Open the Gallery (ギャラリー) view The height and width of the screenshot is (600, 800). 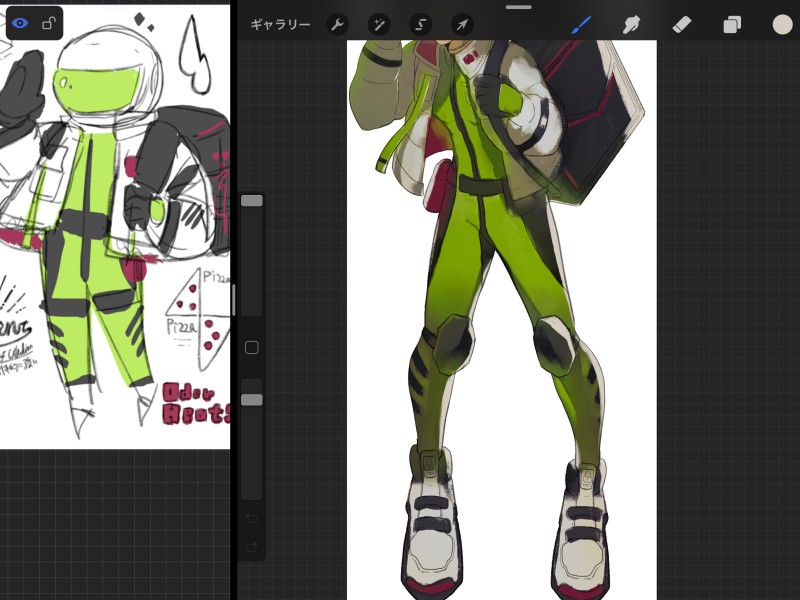pyautogui.click(x=280, y=24)
